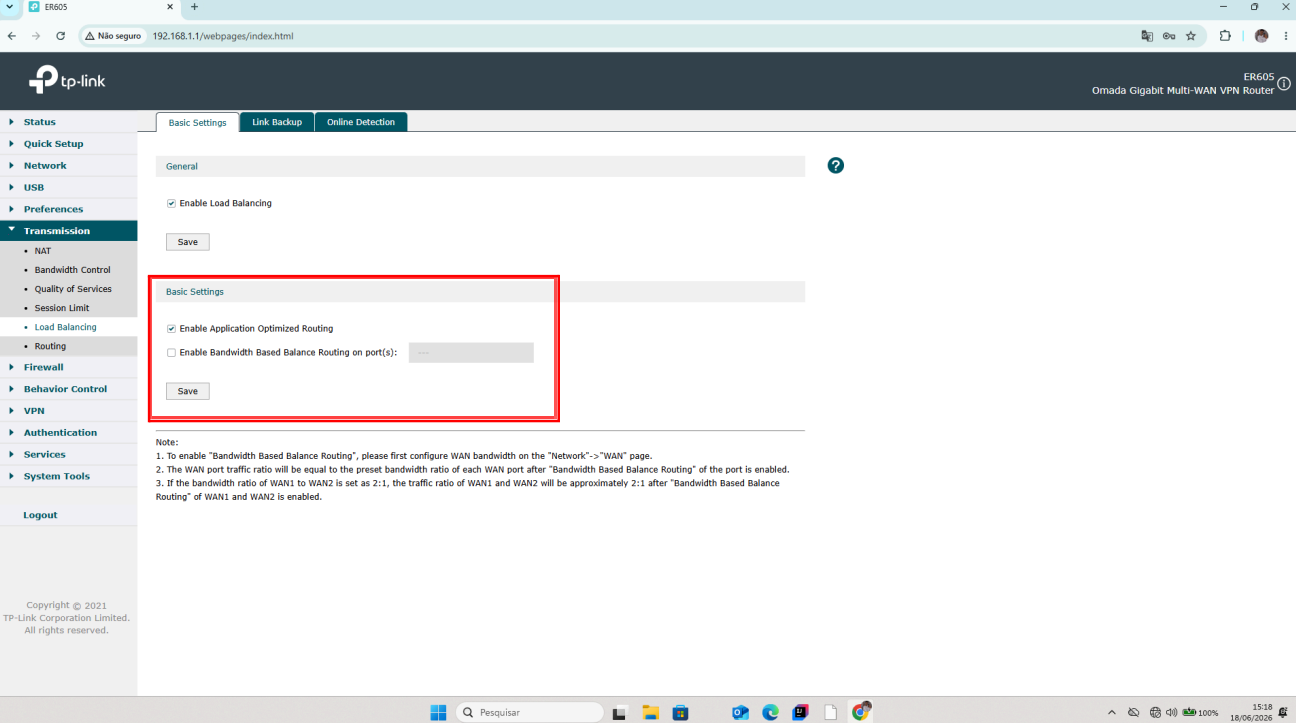
Task: Expand the Status menu
Action: 68,122
